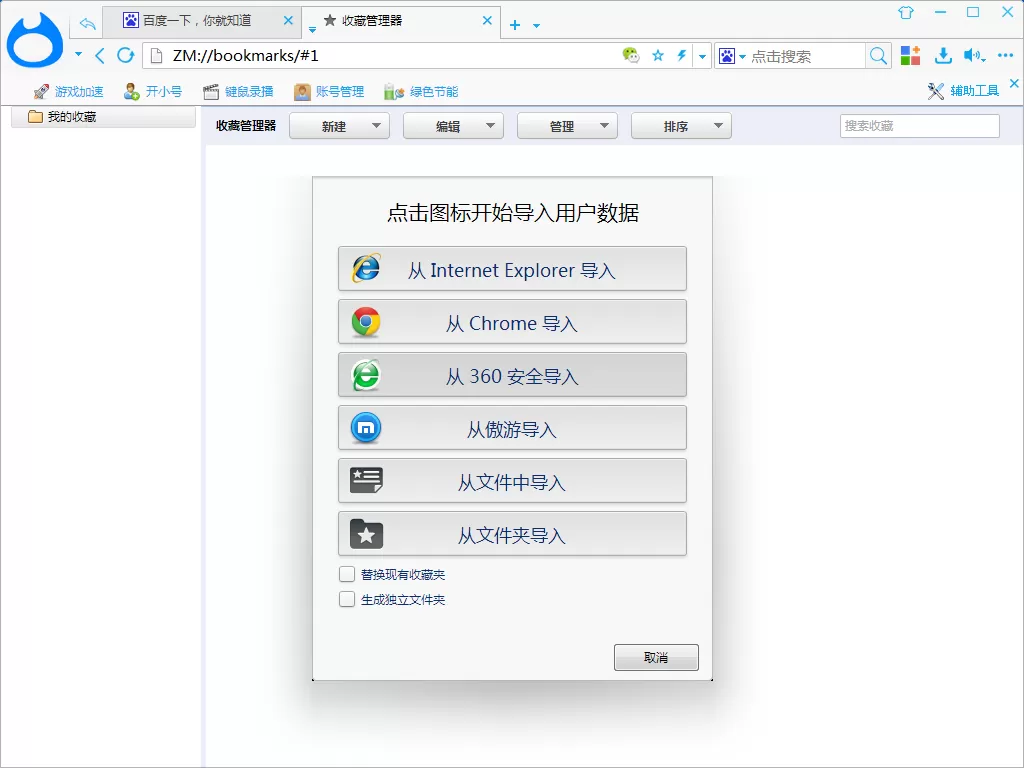The image size is (1024, 768).
Task: Open small arrow between the tabs
Action: [312, 29]
